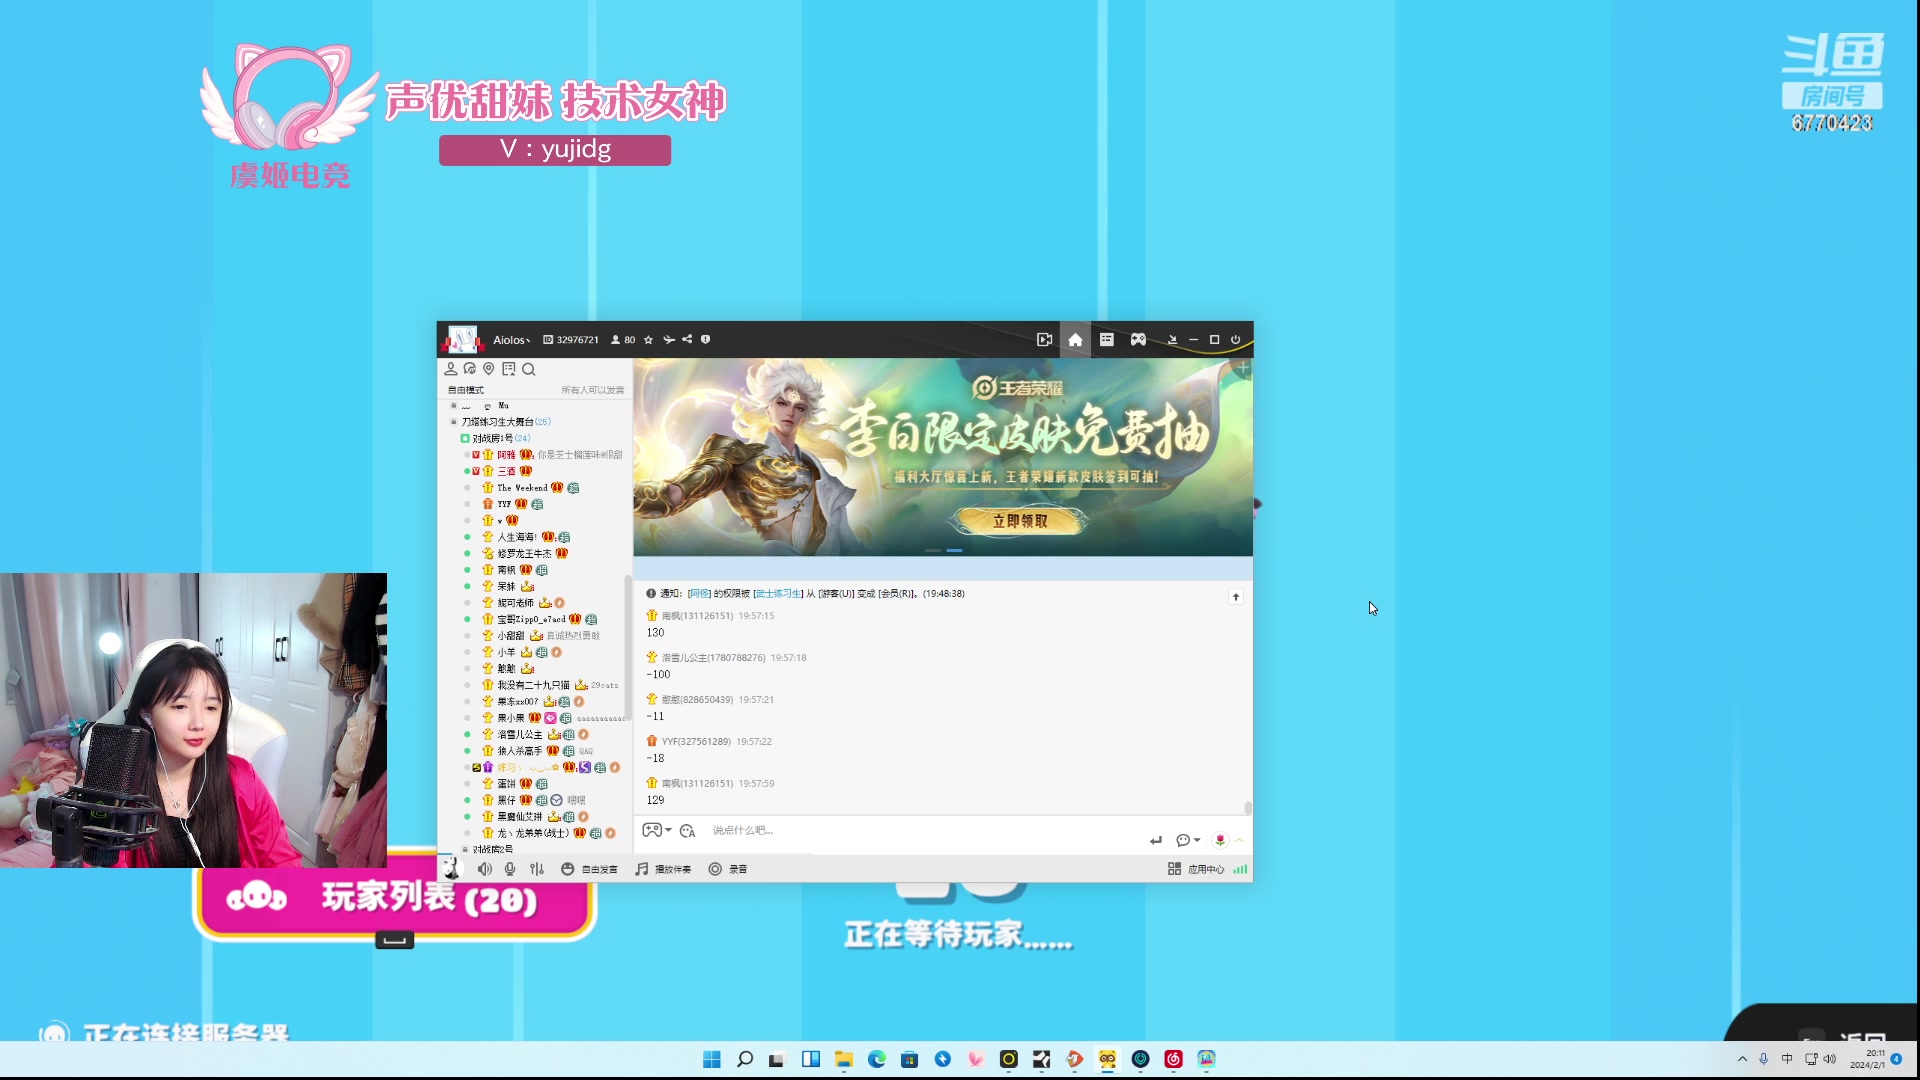This screenshot has height=1080, width=1920.
Task: Click the share icon in title bar
Action: click(687, 340)
